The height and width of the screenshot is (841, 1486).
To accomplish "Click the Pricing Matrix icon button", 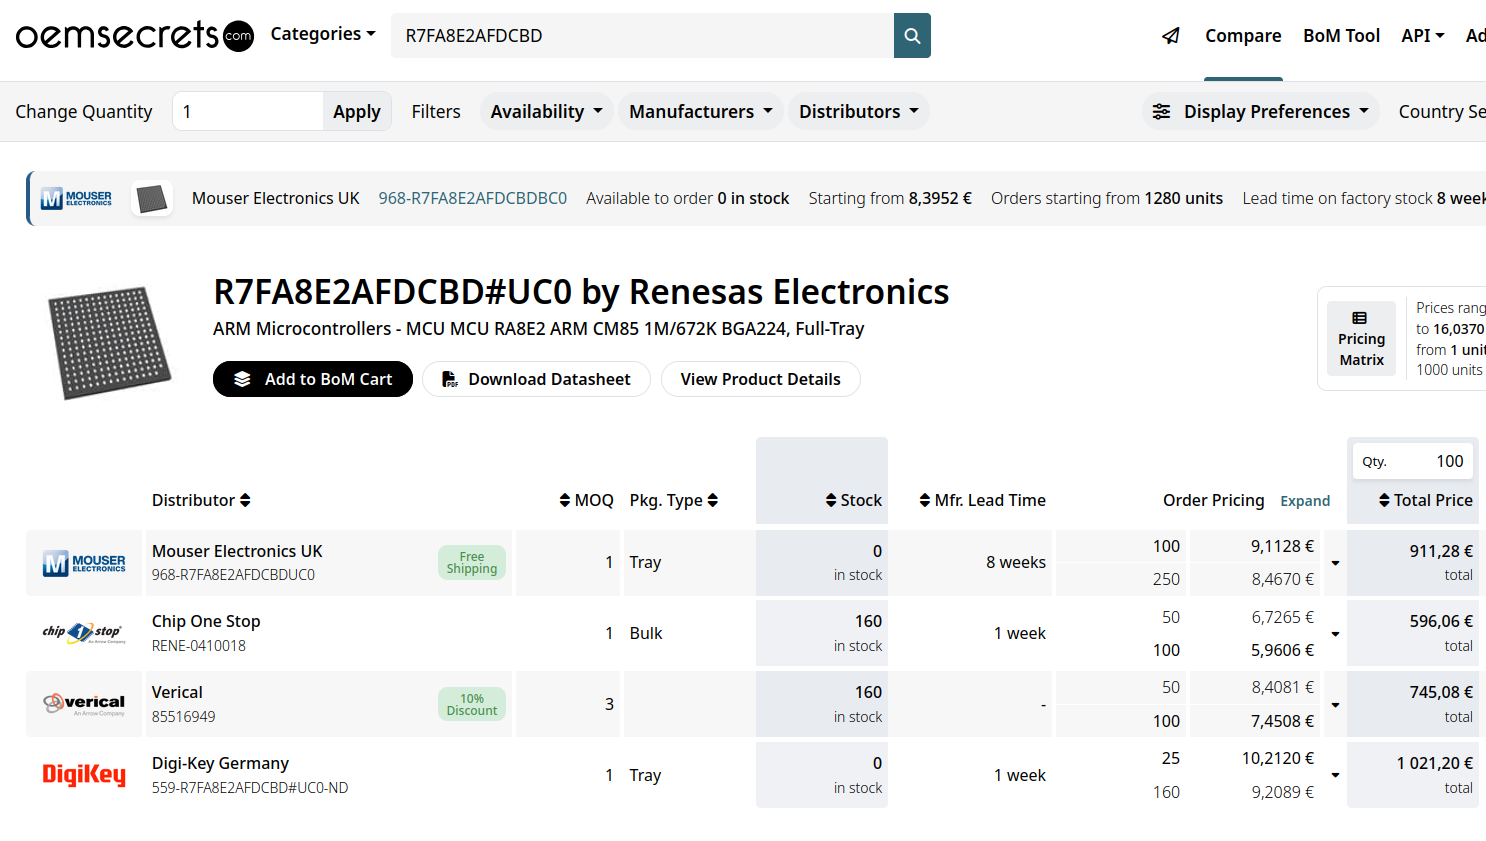I will point(1361,338).
